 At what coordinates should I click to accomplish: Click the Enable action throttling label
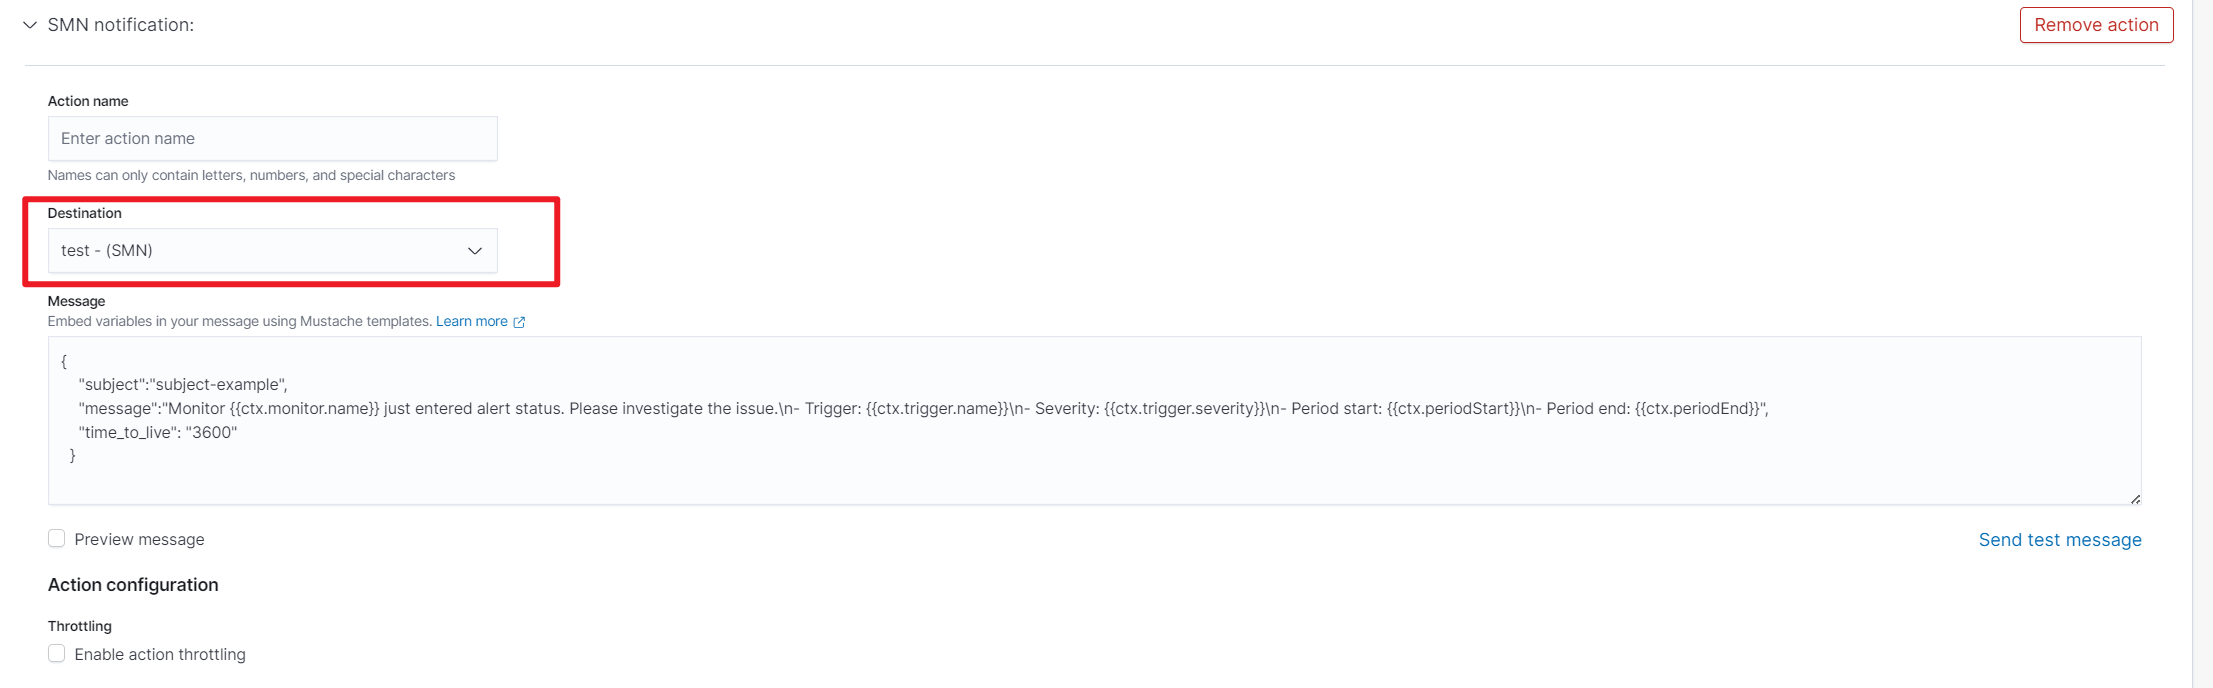pos(160,655)
